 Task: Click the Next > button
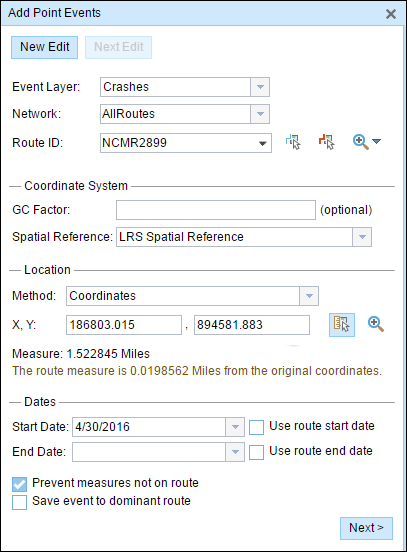(x=366, y=528)
